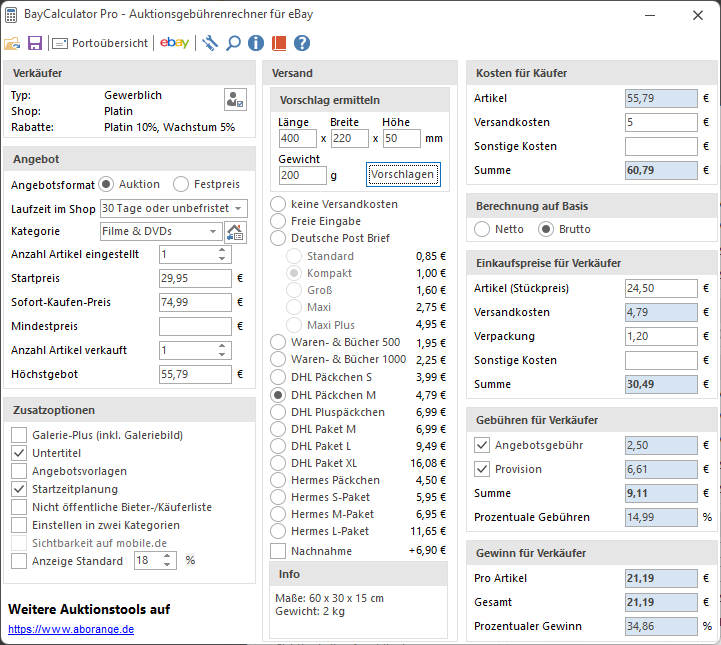Increase Anzahl Artikel eingestellt value
The width and height of the screenshot is (721, 645).
pyautogui.click(x=222, y=250)
